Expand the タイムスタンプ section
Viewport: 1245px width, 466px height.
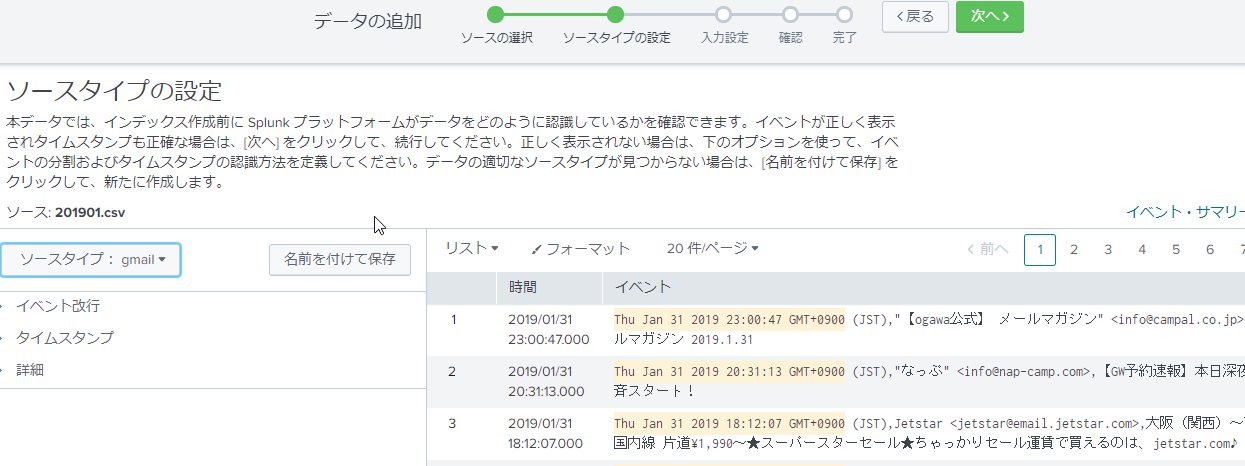coord(65,338)
